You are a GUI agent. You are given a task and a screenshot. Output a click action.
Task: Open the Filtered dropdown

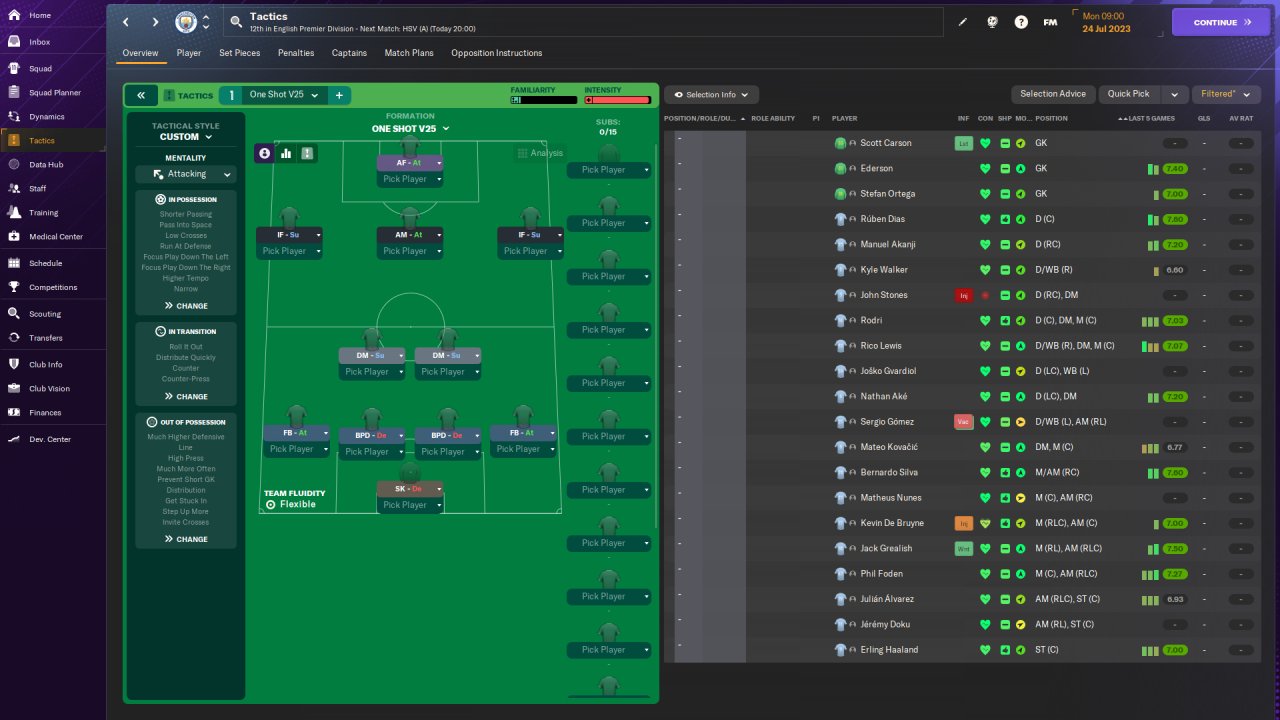coord(1226,94)
